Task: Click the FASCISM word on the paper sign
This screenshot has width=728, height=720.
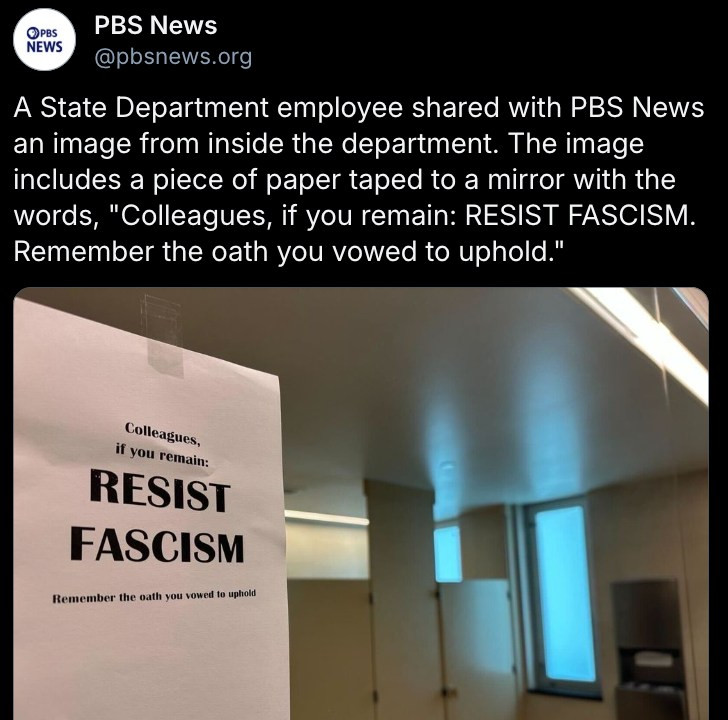Action: [157, 544]
